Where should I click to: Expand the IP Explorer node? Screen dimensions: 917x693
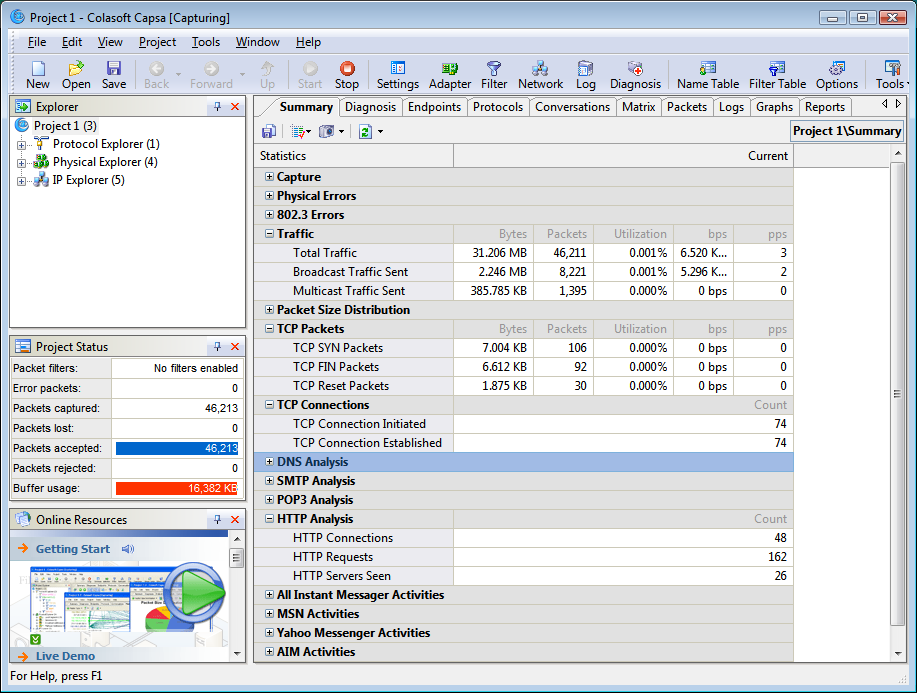click(x=22, y=181)
